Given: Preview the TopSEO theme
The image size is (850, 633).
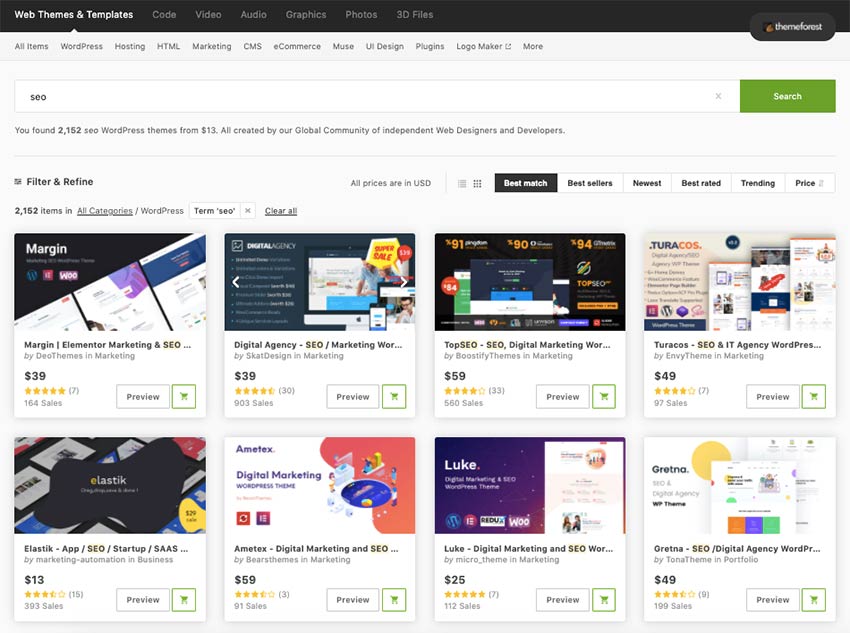Looking at the screenshot, I should [563, 397].
